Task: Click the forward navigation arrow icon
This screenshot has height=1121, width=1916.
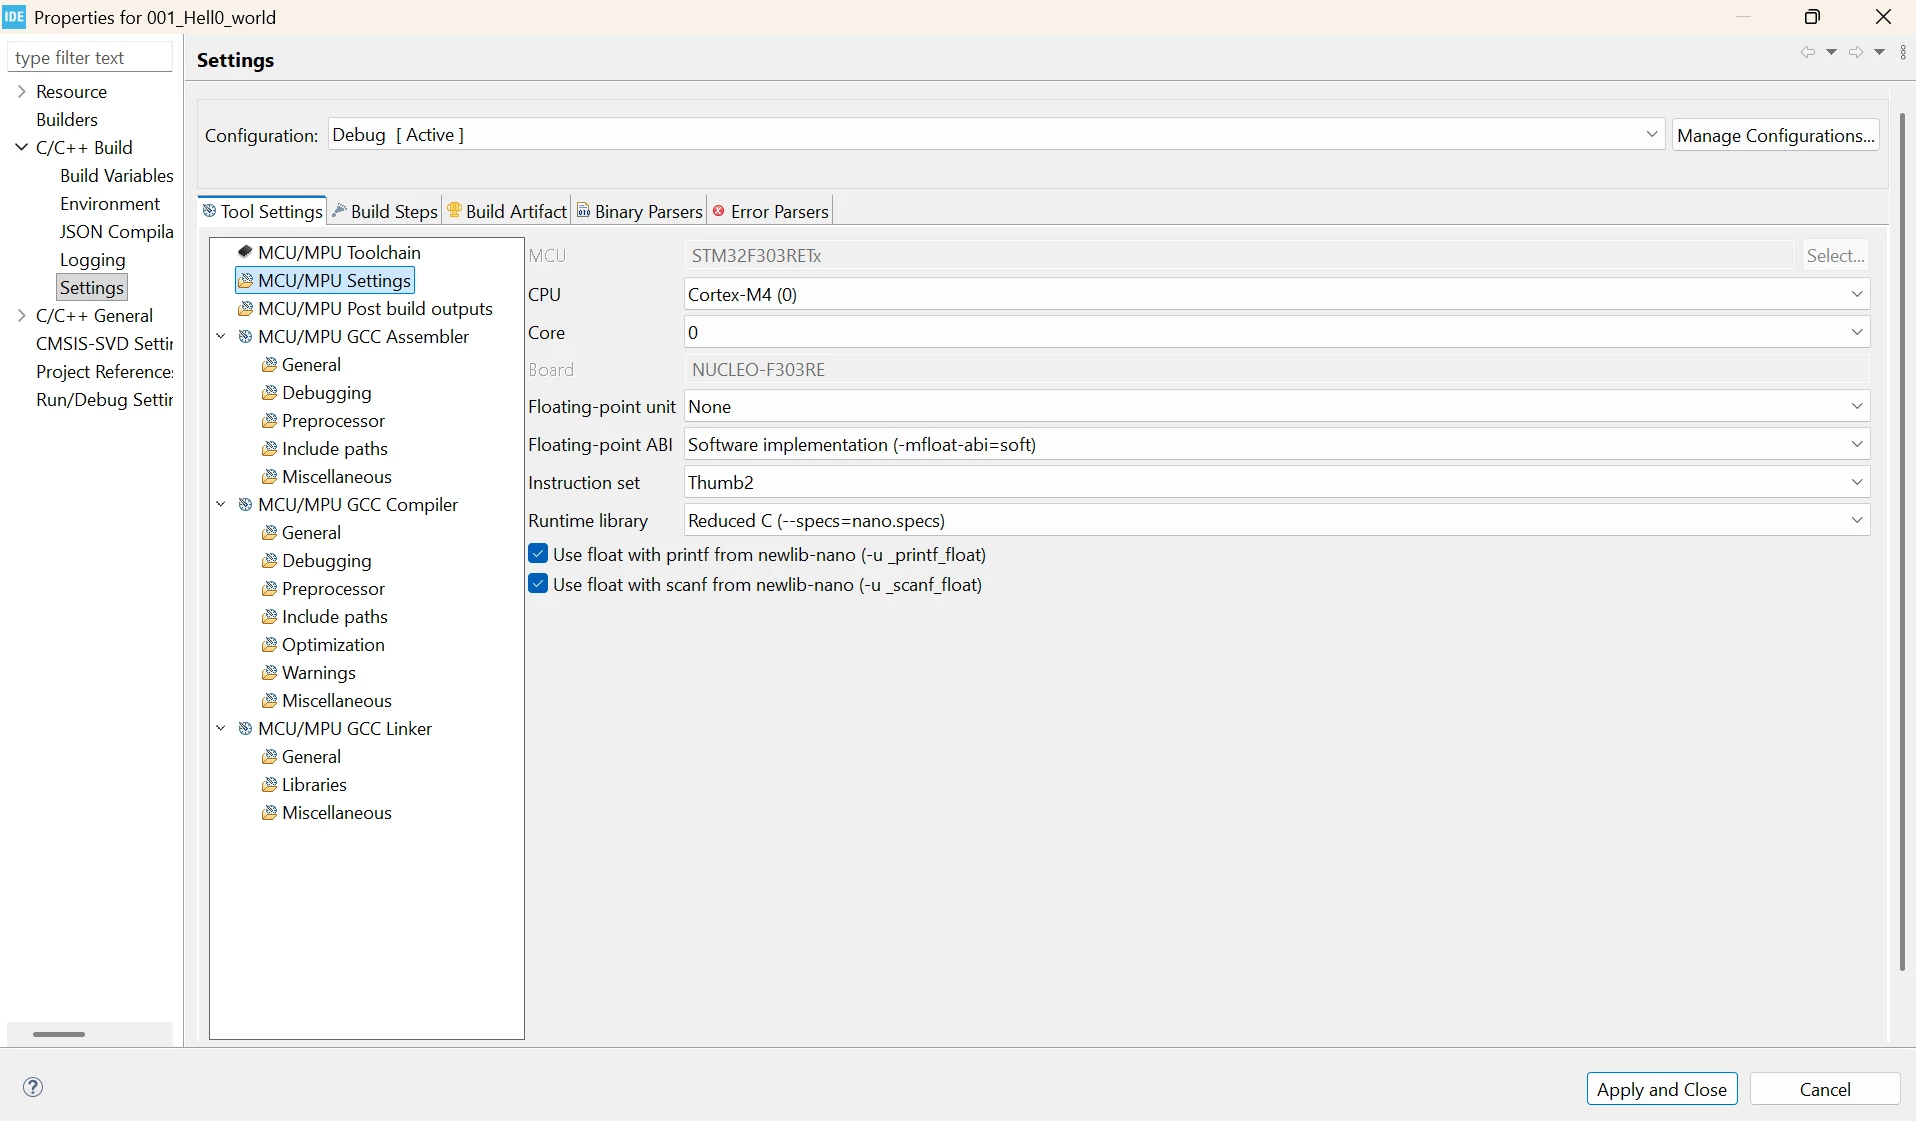Action: (1855, 52)
